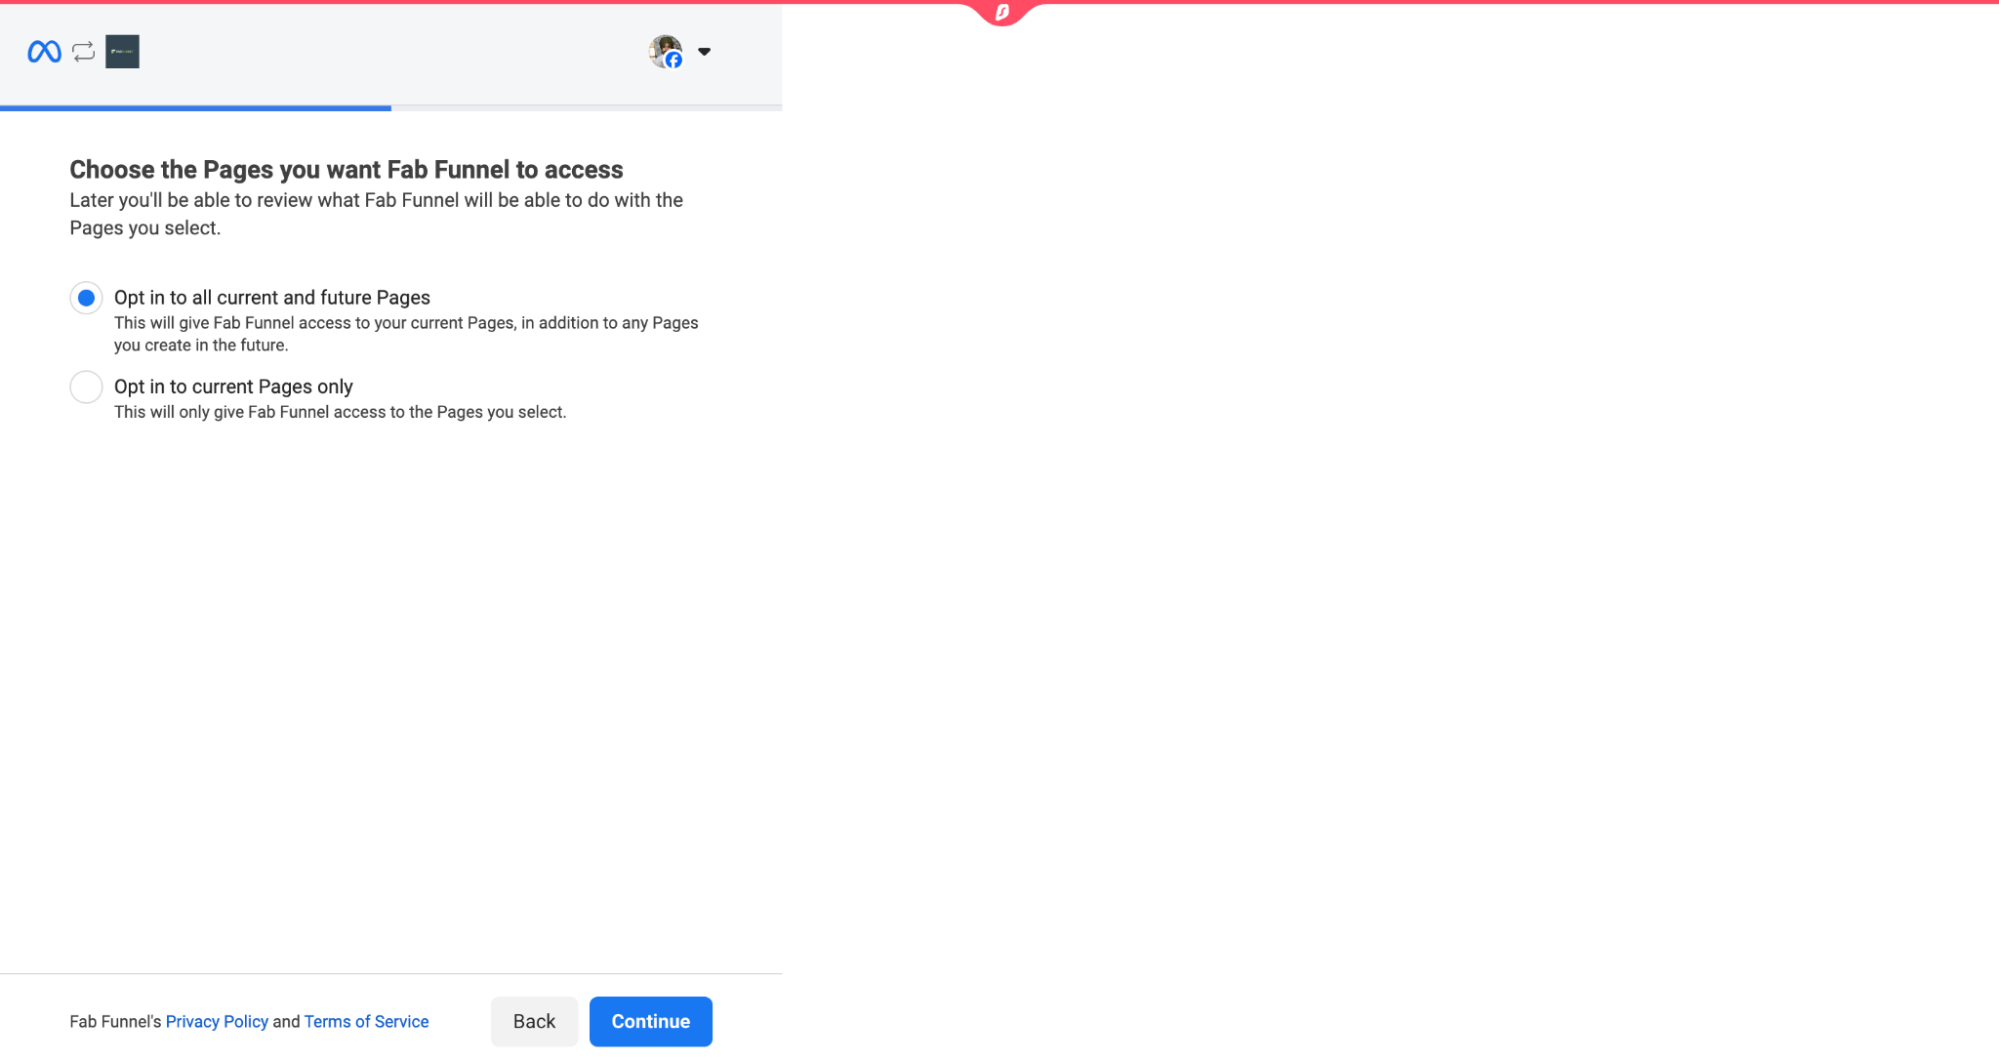
Task: Click the Meta infinity logo
Action: (44, 52)
